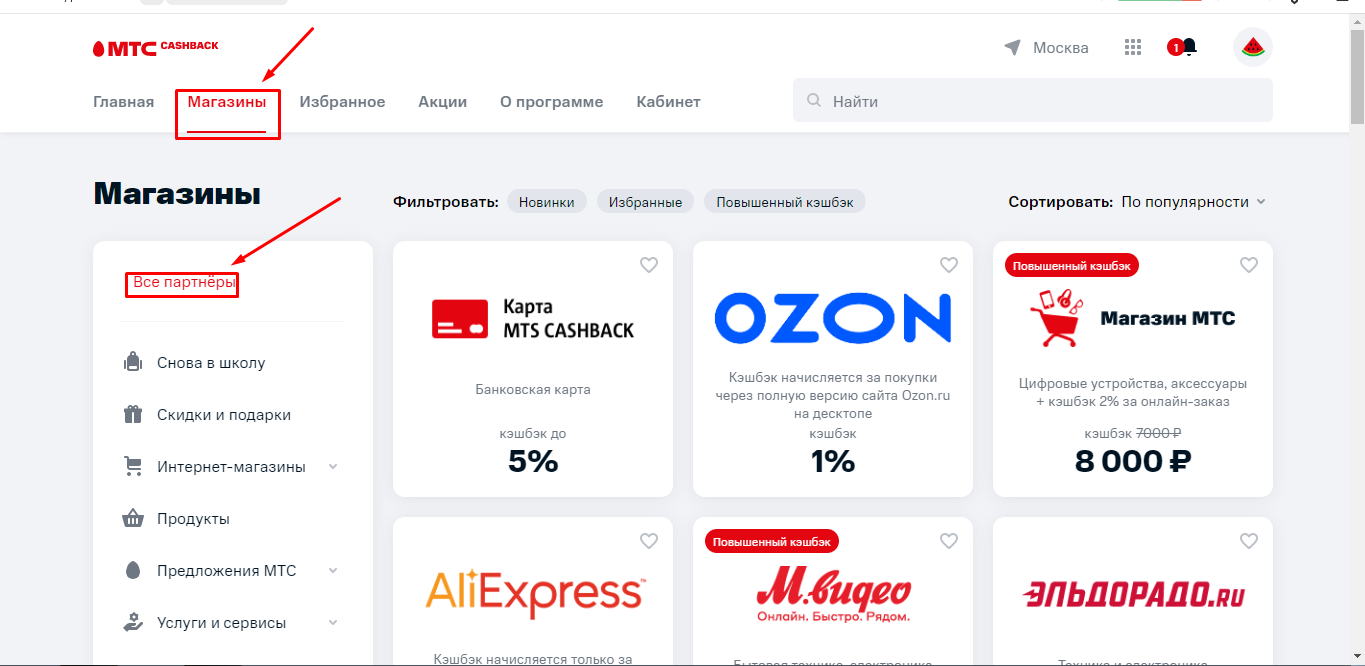Image resolution: width=1365 pixels, height=666 pixels.
Task: Open the sort dropdown По популярности
Action: tap(1193, 202)
